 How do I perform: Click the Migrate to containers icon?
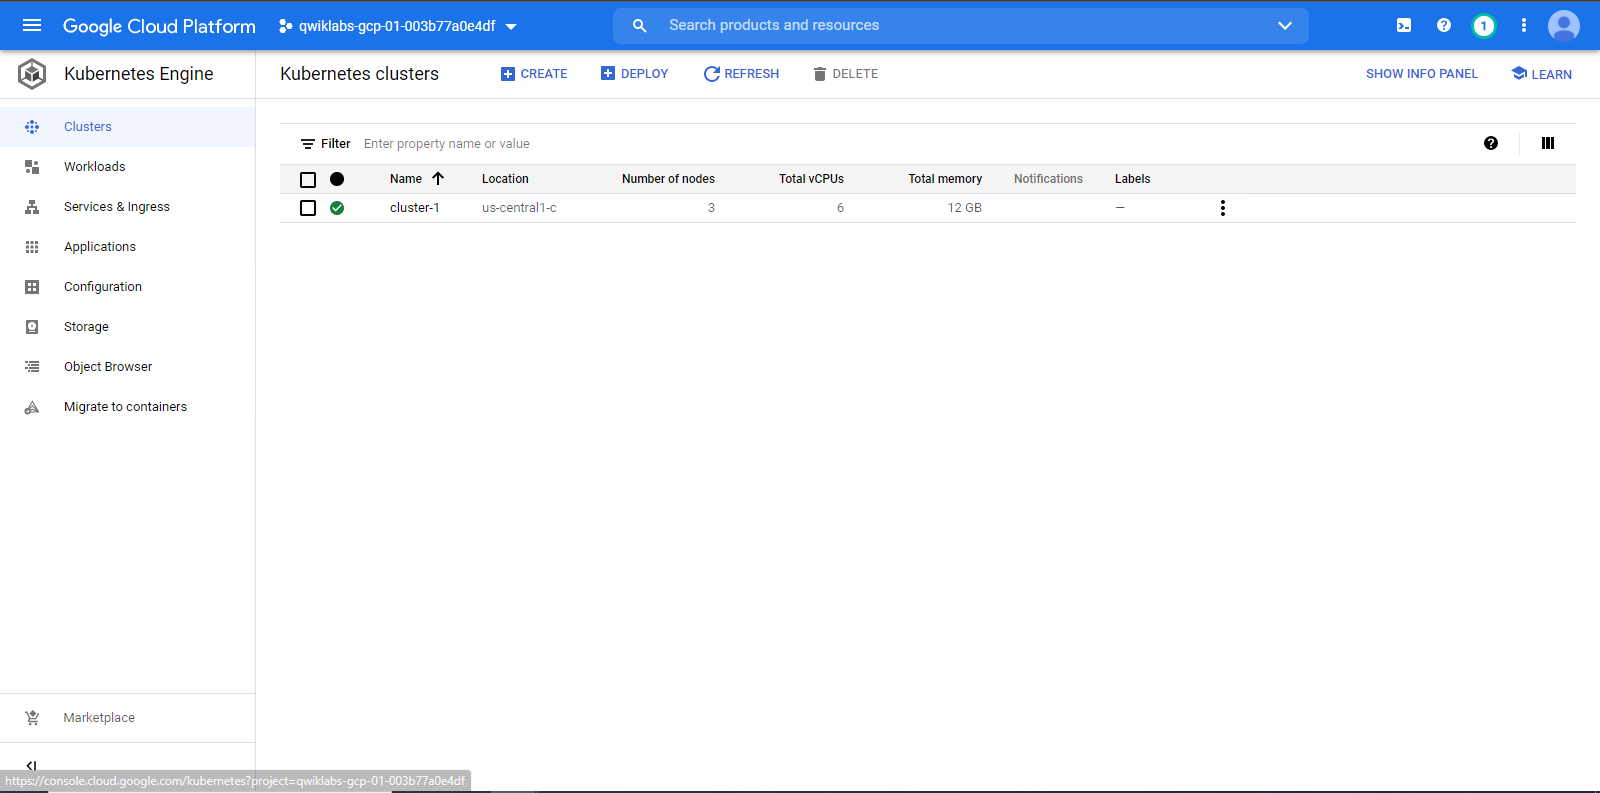(x=32, y=407)
